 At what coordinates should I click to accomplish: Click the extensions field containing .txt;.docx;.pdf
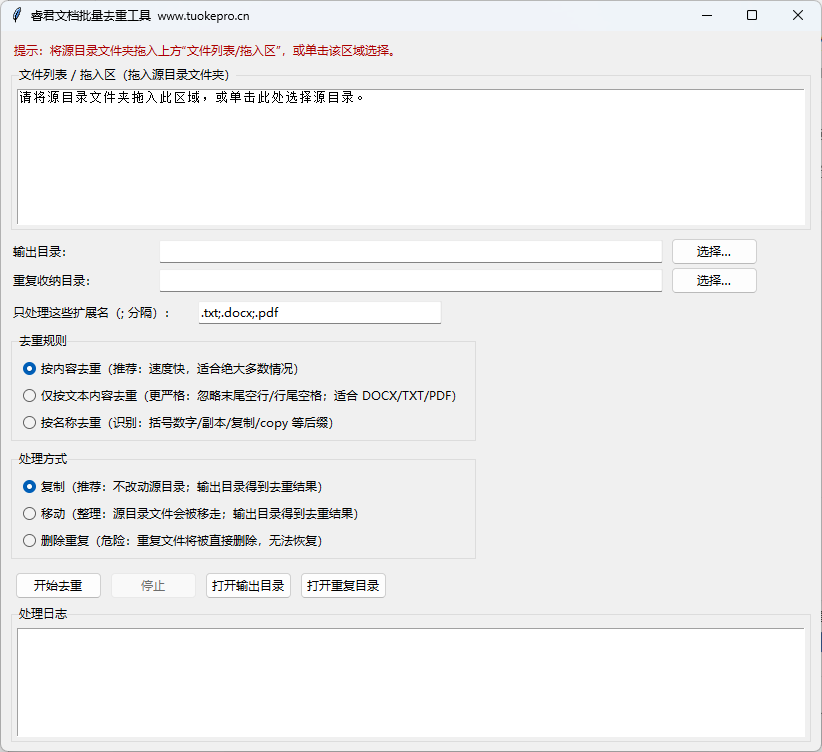coord(319,313)
